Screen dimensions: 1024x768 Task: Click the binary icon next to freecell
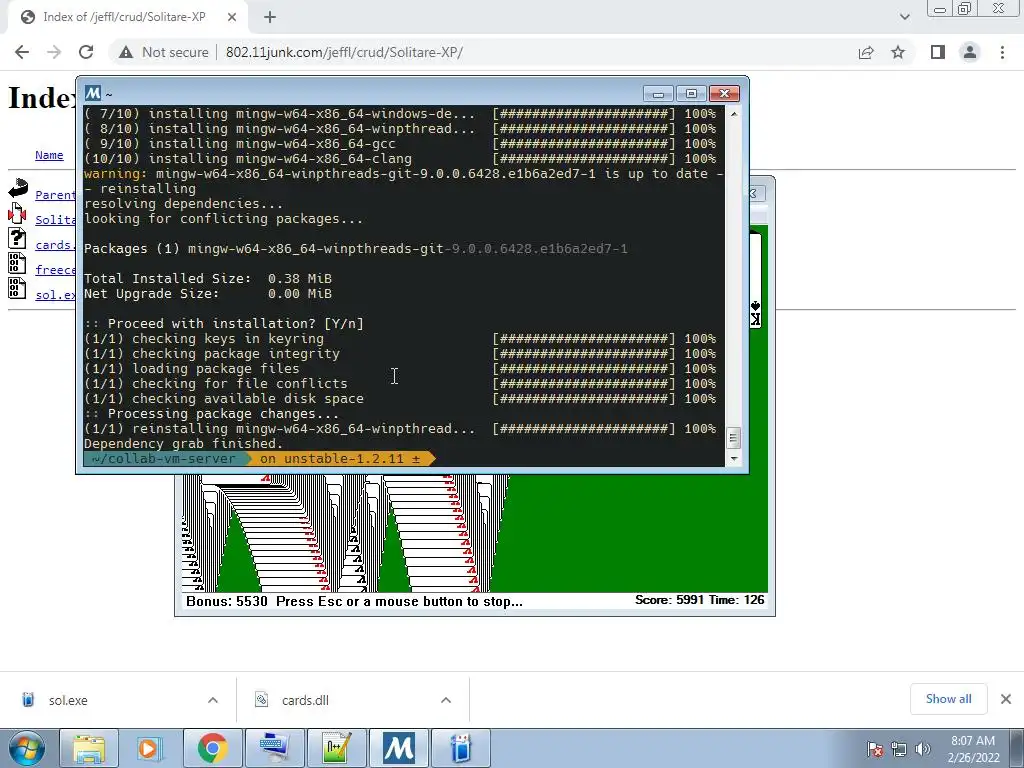click(18, 263)
